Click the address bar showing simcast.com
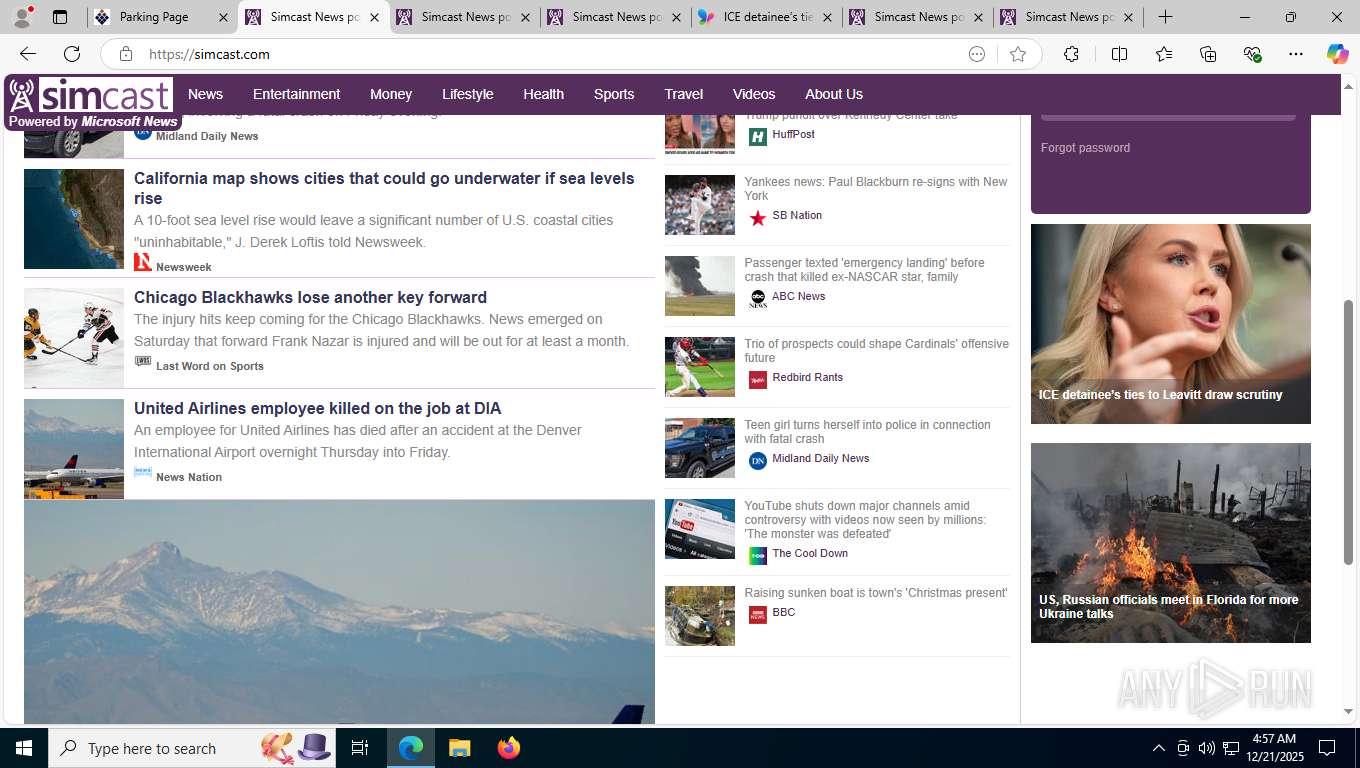 [x=550, y=54]
